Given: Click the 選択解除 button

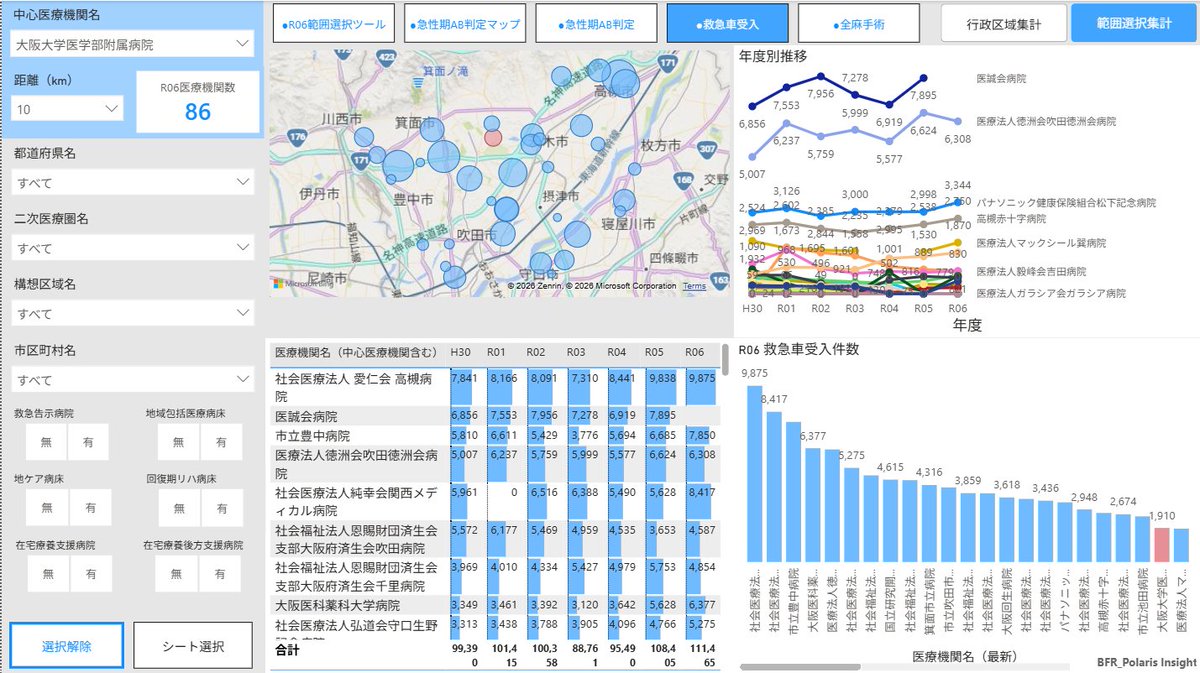Looking at the screenshot, I should pyautogui.click(x=67, y=646).
